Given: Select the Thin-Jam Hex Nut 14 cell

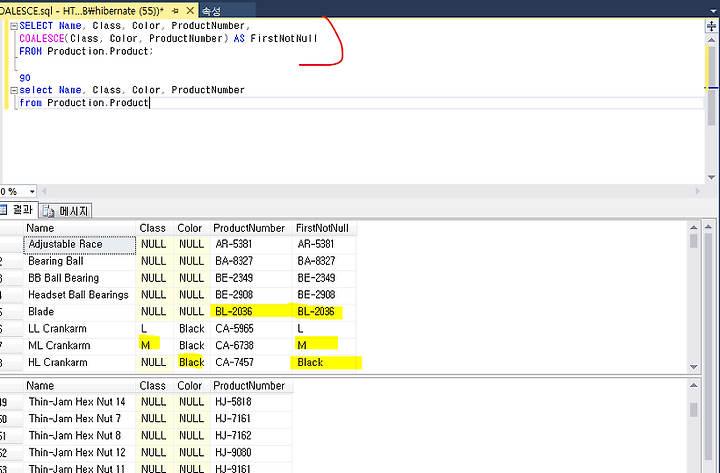Looking at the screenshot, I should pyautogui.click(x=79, y=402).
